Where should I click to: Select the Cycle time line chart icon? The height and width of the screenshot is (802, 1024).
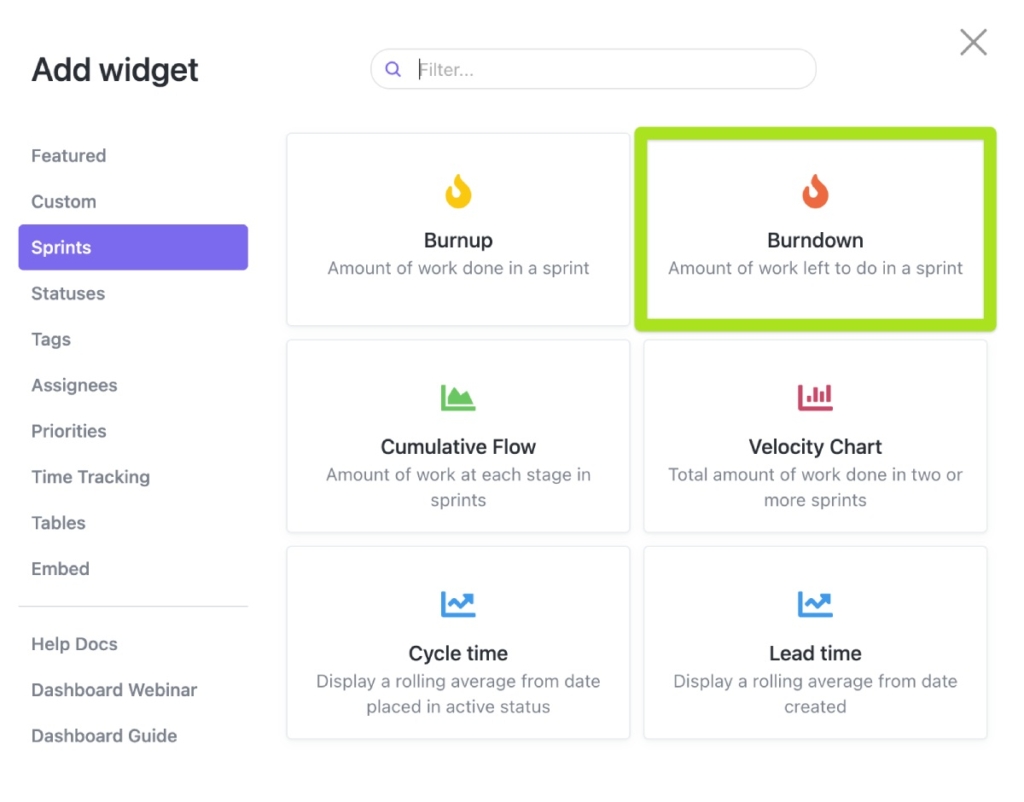[458, 604]
